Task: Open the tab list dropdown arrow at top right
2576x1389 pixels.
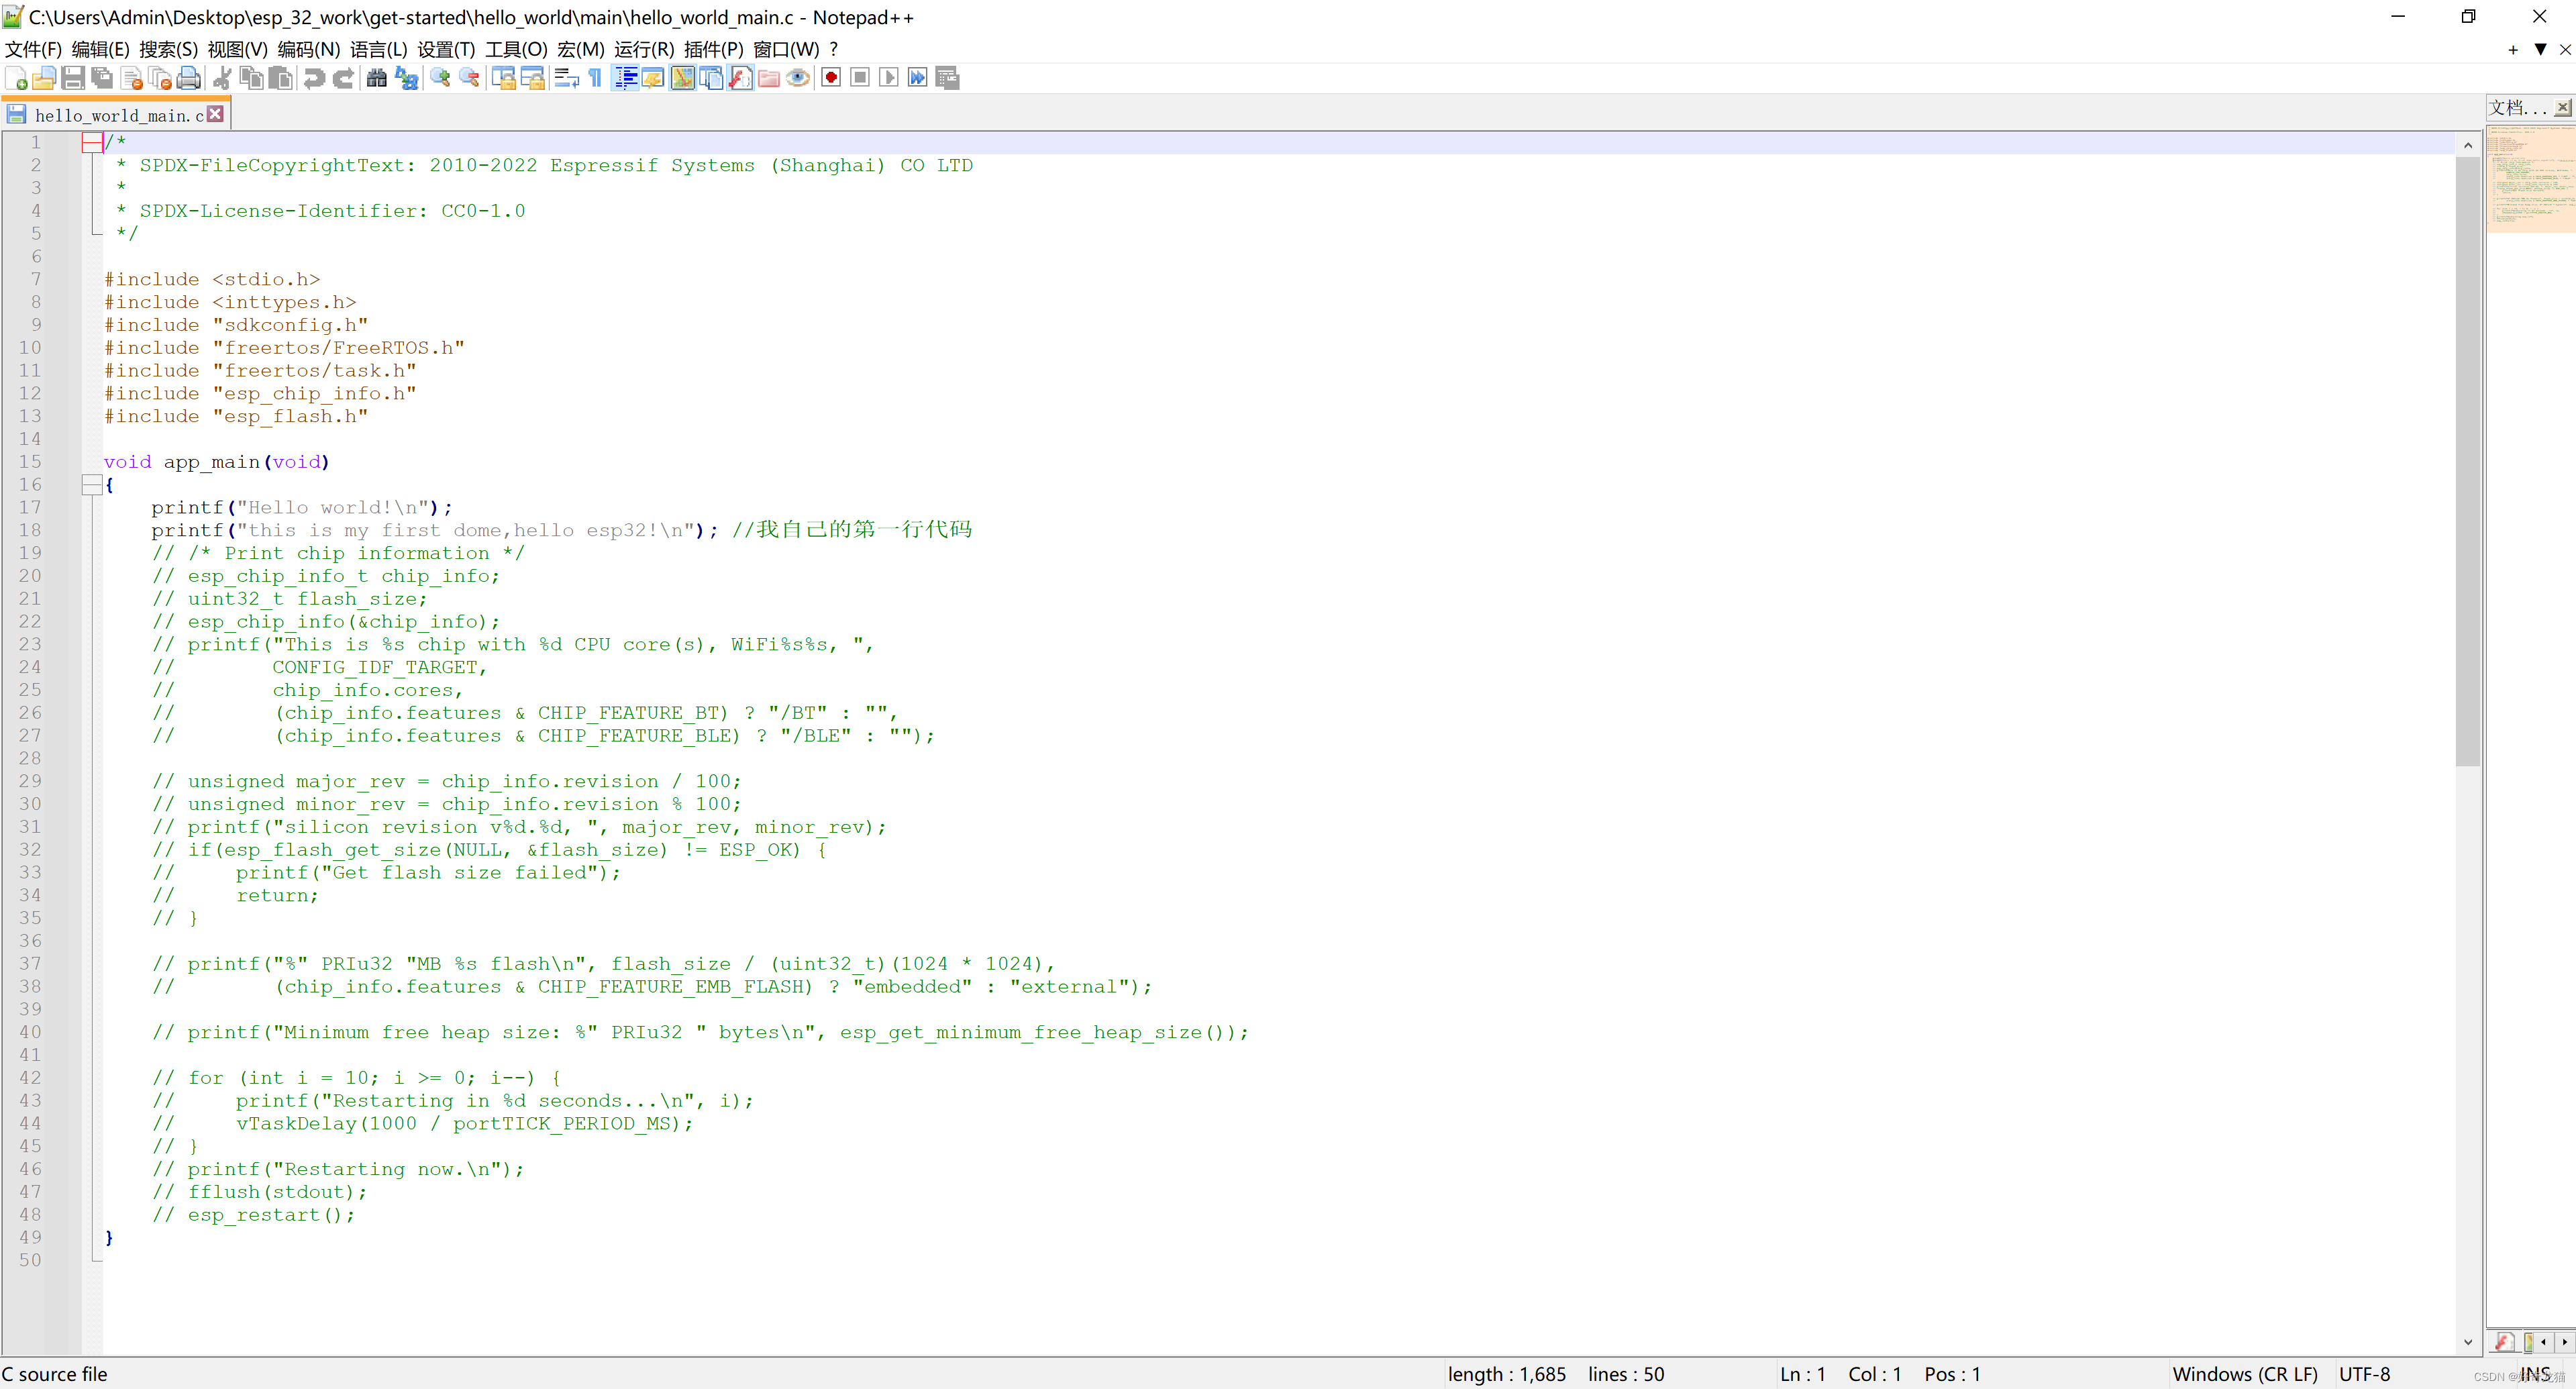Action: point(2540,49)
